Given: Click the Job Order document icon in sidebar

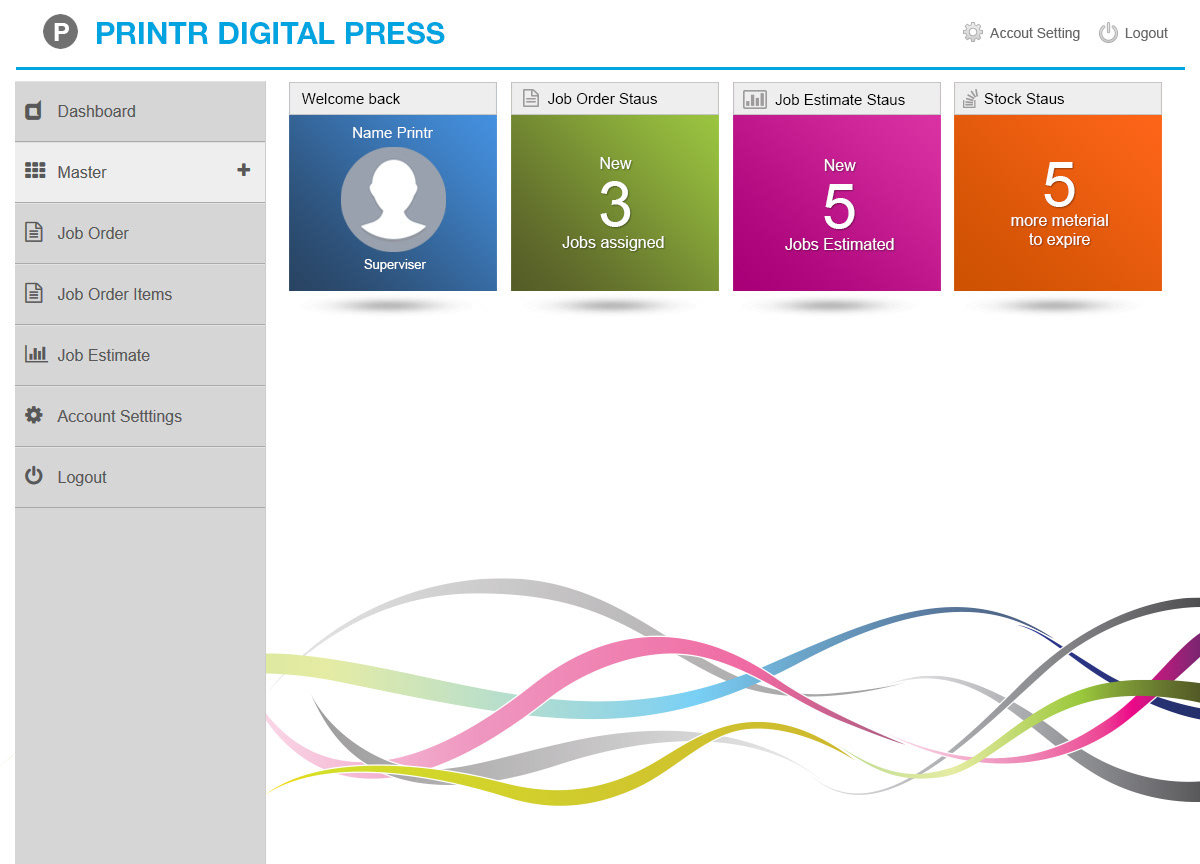Looking at the screenshot, I should click(34, 233).
